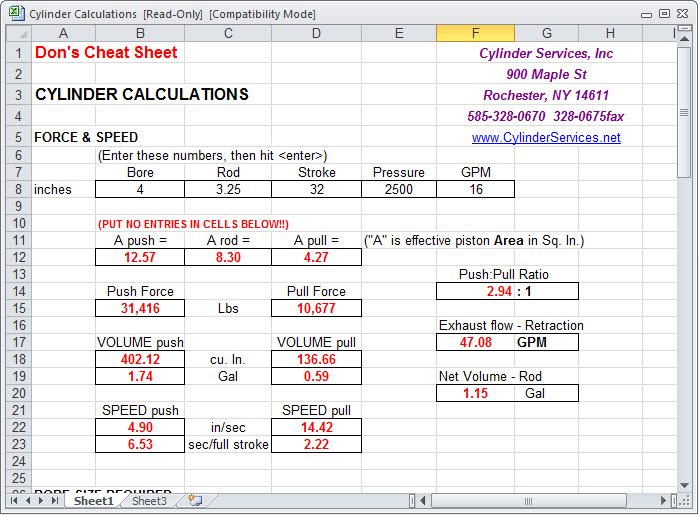Open www.CylinderServices.net hyperlink

click(546, 137)
